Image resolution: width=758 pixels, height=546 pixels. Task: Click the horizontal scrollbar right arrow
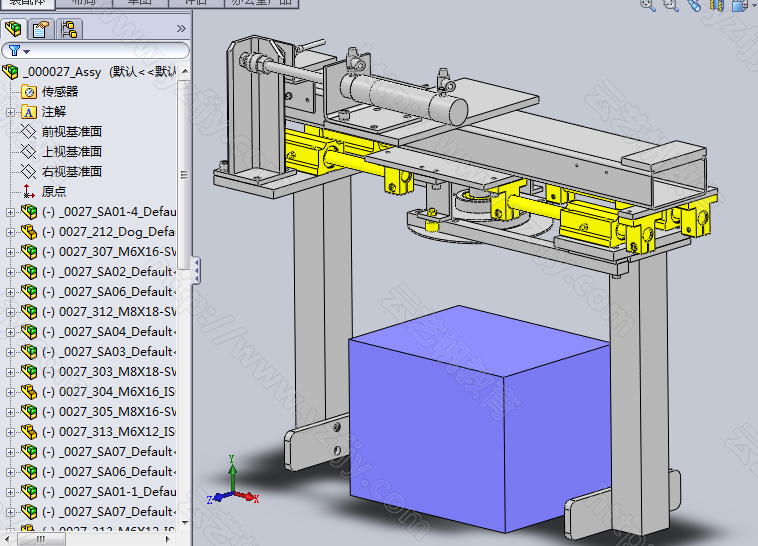click(168, 538)
